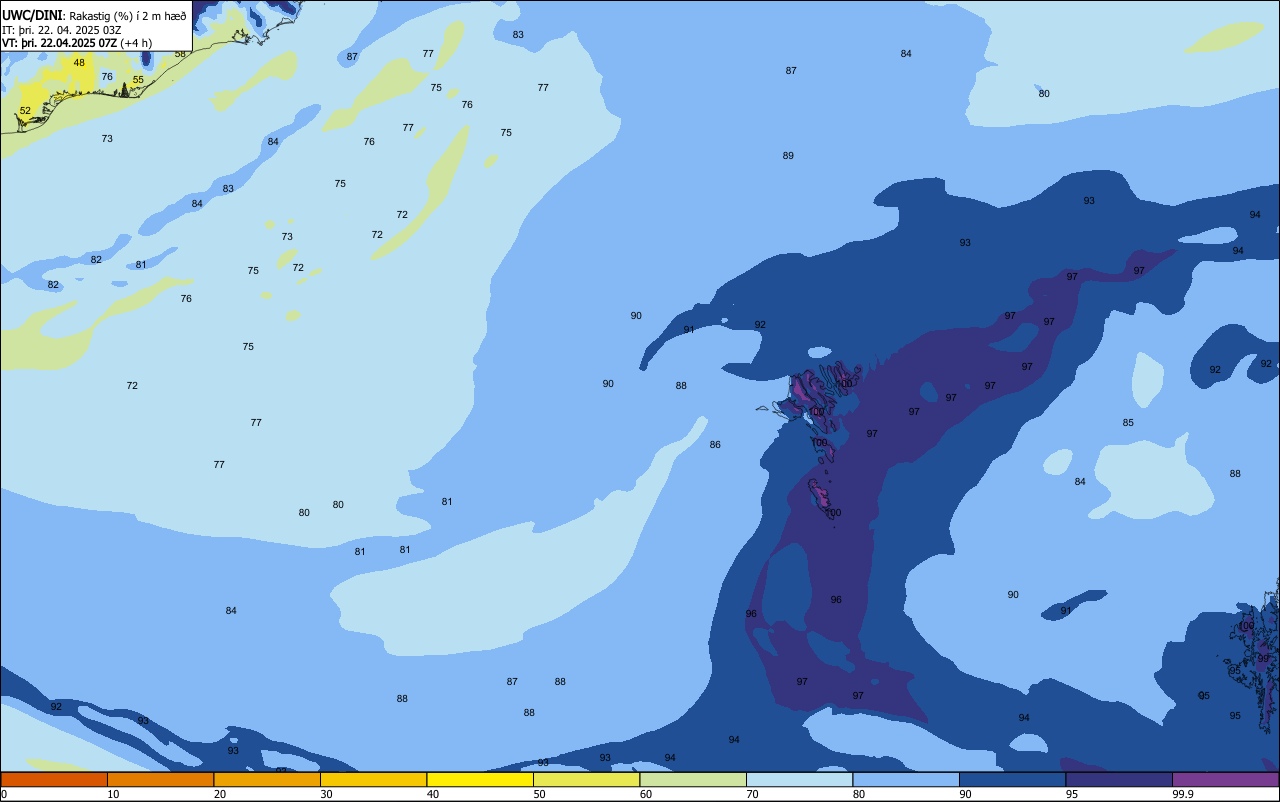
Task: Click the humidity value "48" on the map
Action: [x=79, y=62]
